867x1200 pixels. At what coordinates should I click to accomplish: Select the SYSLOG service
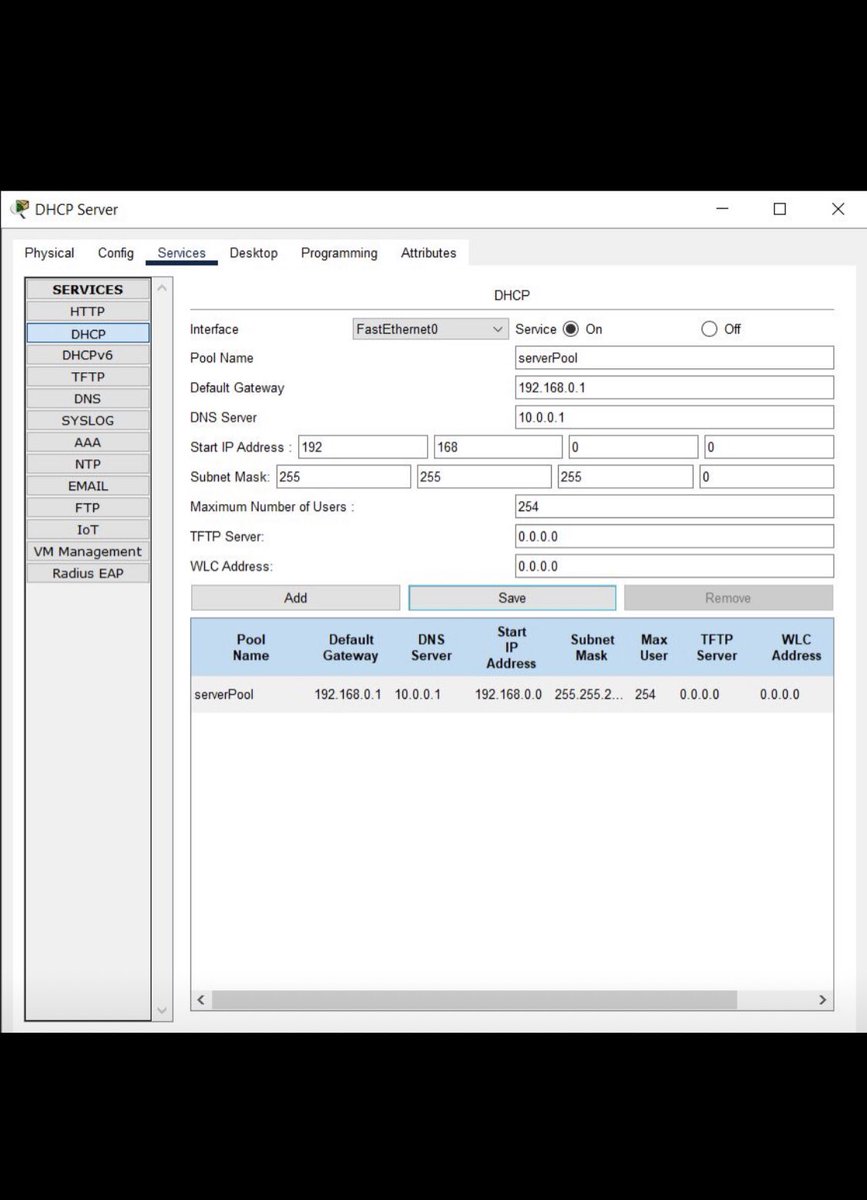[87, 420]
